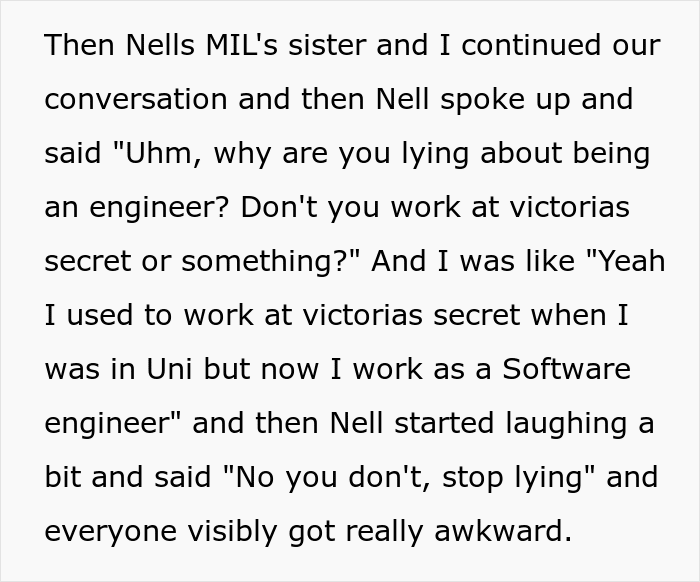The image size is (700, 582).
Task: Click the word "visibly"
Action: click(232, 531)
